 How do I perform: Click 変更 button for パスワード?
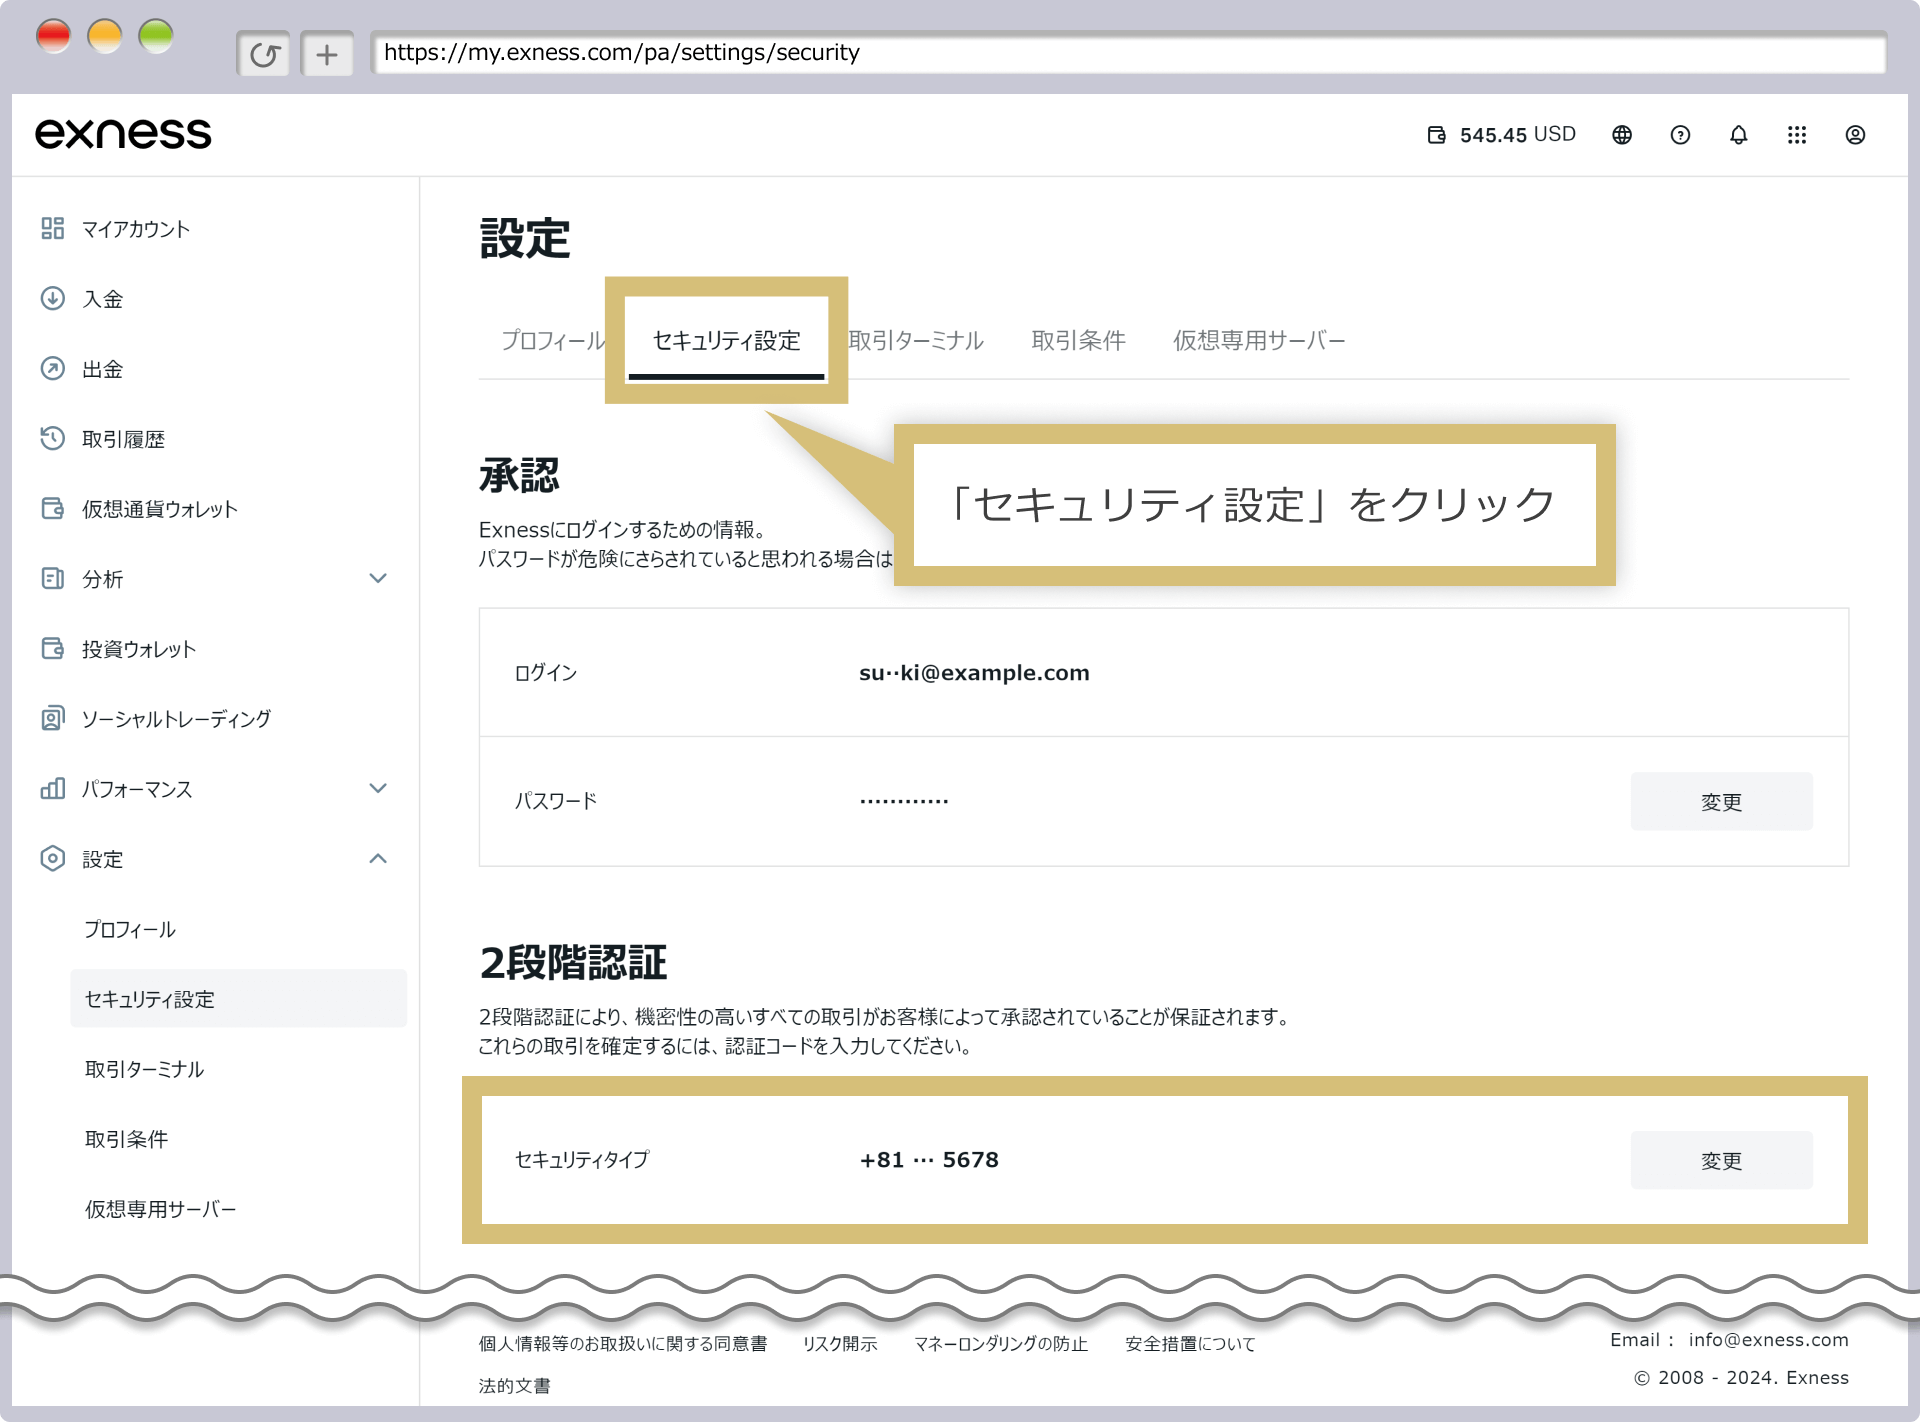coord(1721,801)
